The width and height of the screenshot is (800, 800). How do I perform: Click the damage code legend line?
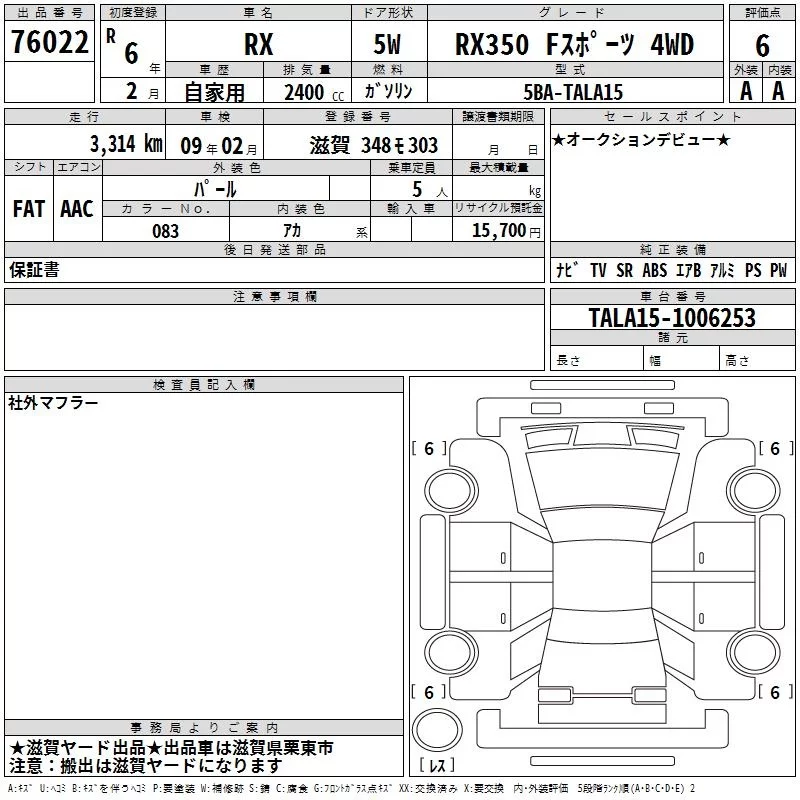coord(352,788)
